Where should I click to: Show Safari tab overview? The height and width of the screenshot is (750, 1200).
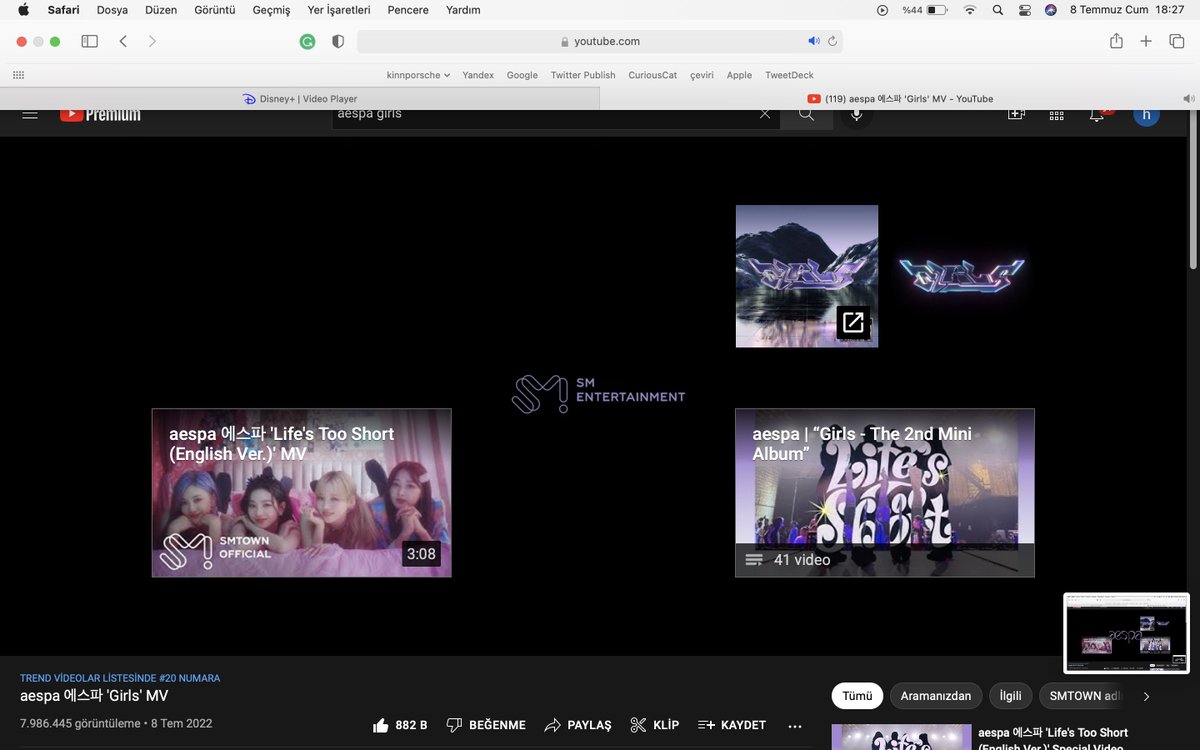click(x=1177, y=41)
